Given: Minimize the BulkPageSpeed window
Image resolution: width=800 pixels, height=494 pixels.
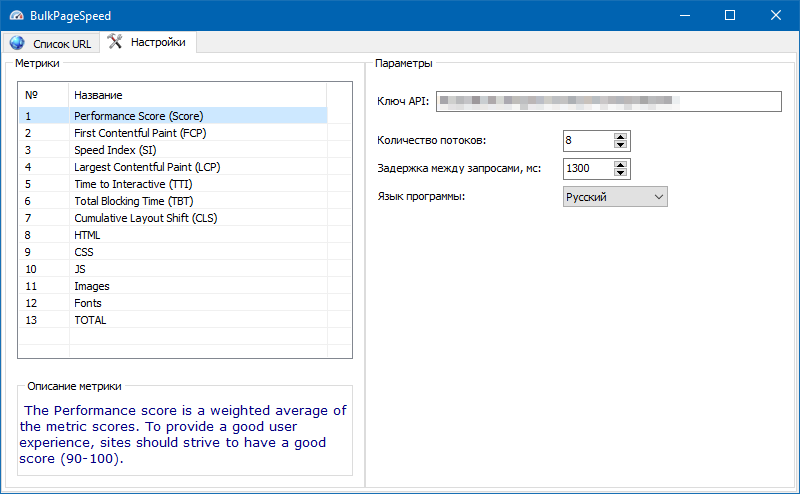Looking at the screenshot, I should [x=685, y=15].
